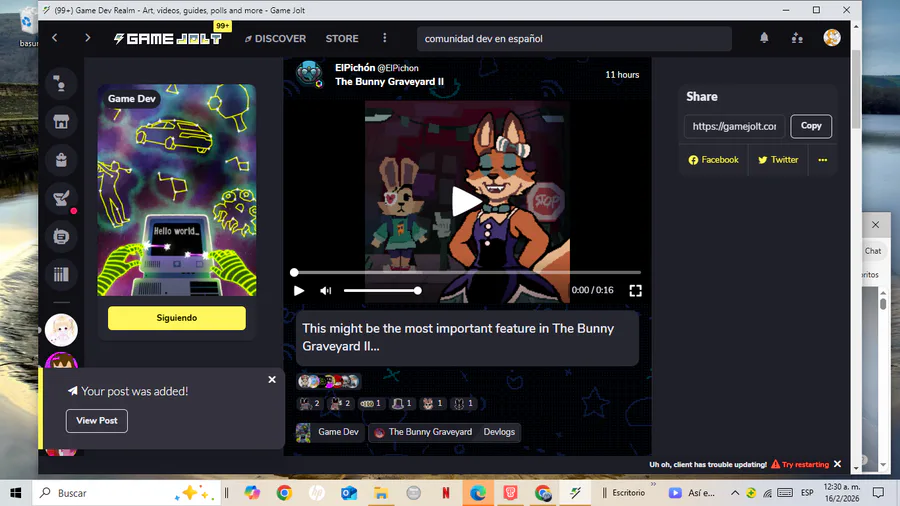Click the second reaction sticker with count 2
This screenshot has width=900, height=506.
coord(340,404)
